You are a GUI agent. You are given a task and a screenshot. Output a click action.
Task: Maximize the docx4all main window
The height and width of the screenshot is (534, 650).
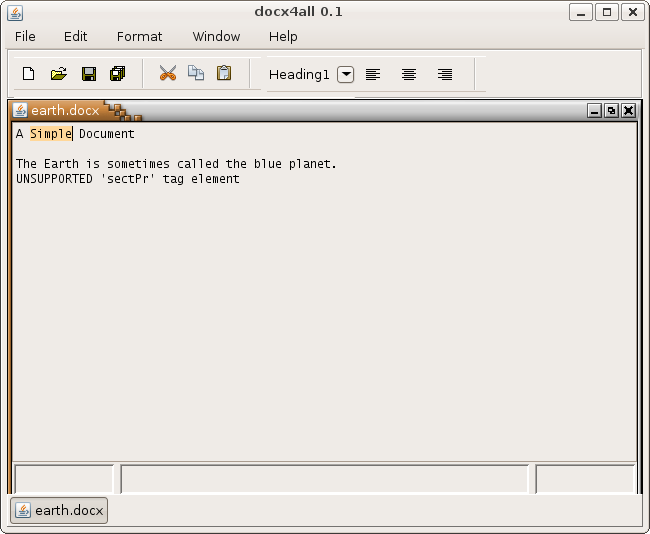607,12
